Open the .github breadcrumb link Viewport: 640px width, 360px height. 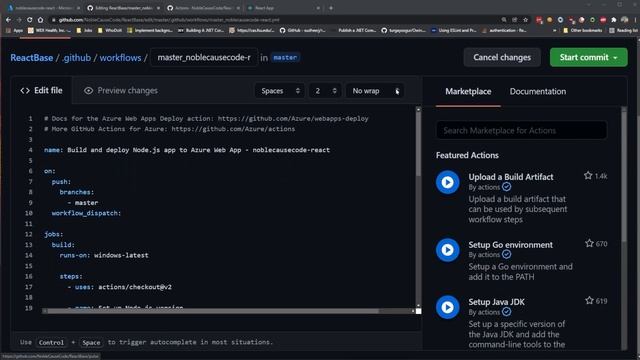coord(77,58)
